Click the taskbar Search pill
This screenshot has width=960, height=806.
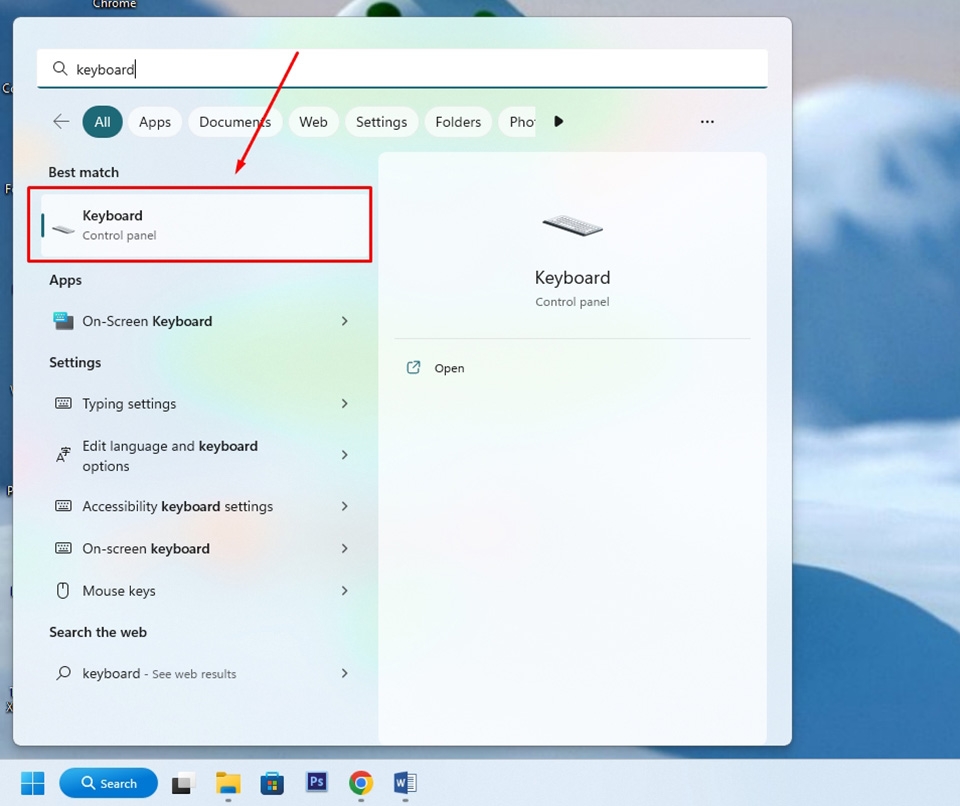point(108,783)
